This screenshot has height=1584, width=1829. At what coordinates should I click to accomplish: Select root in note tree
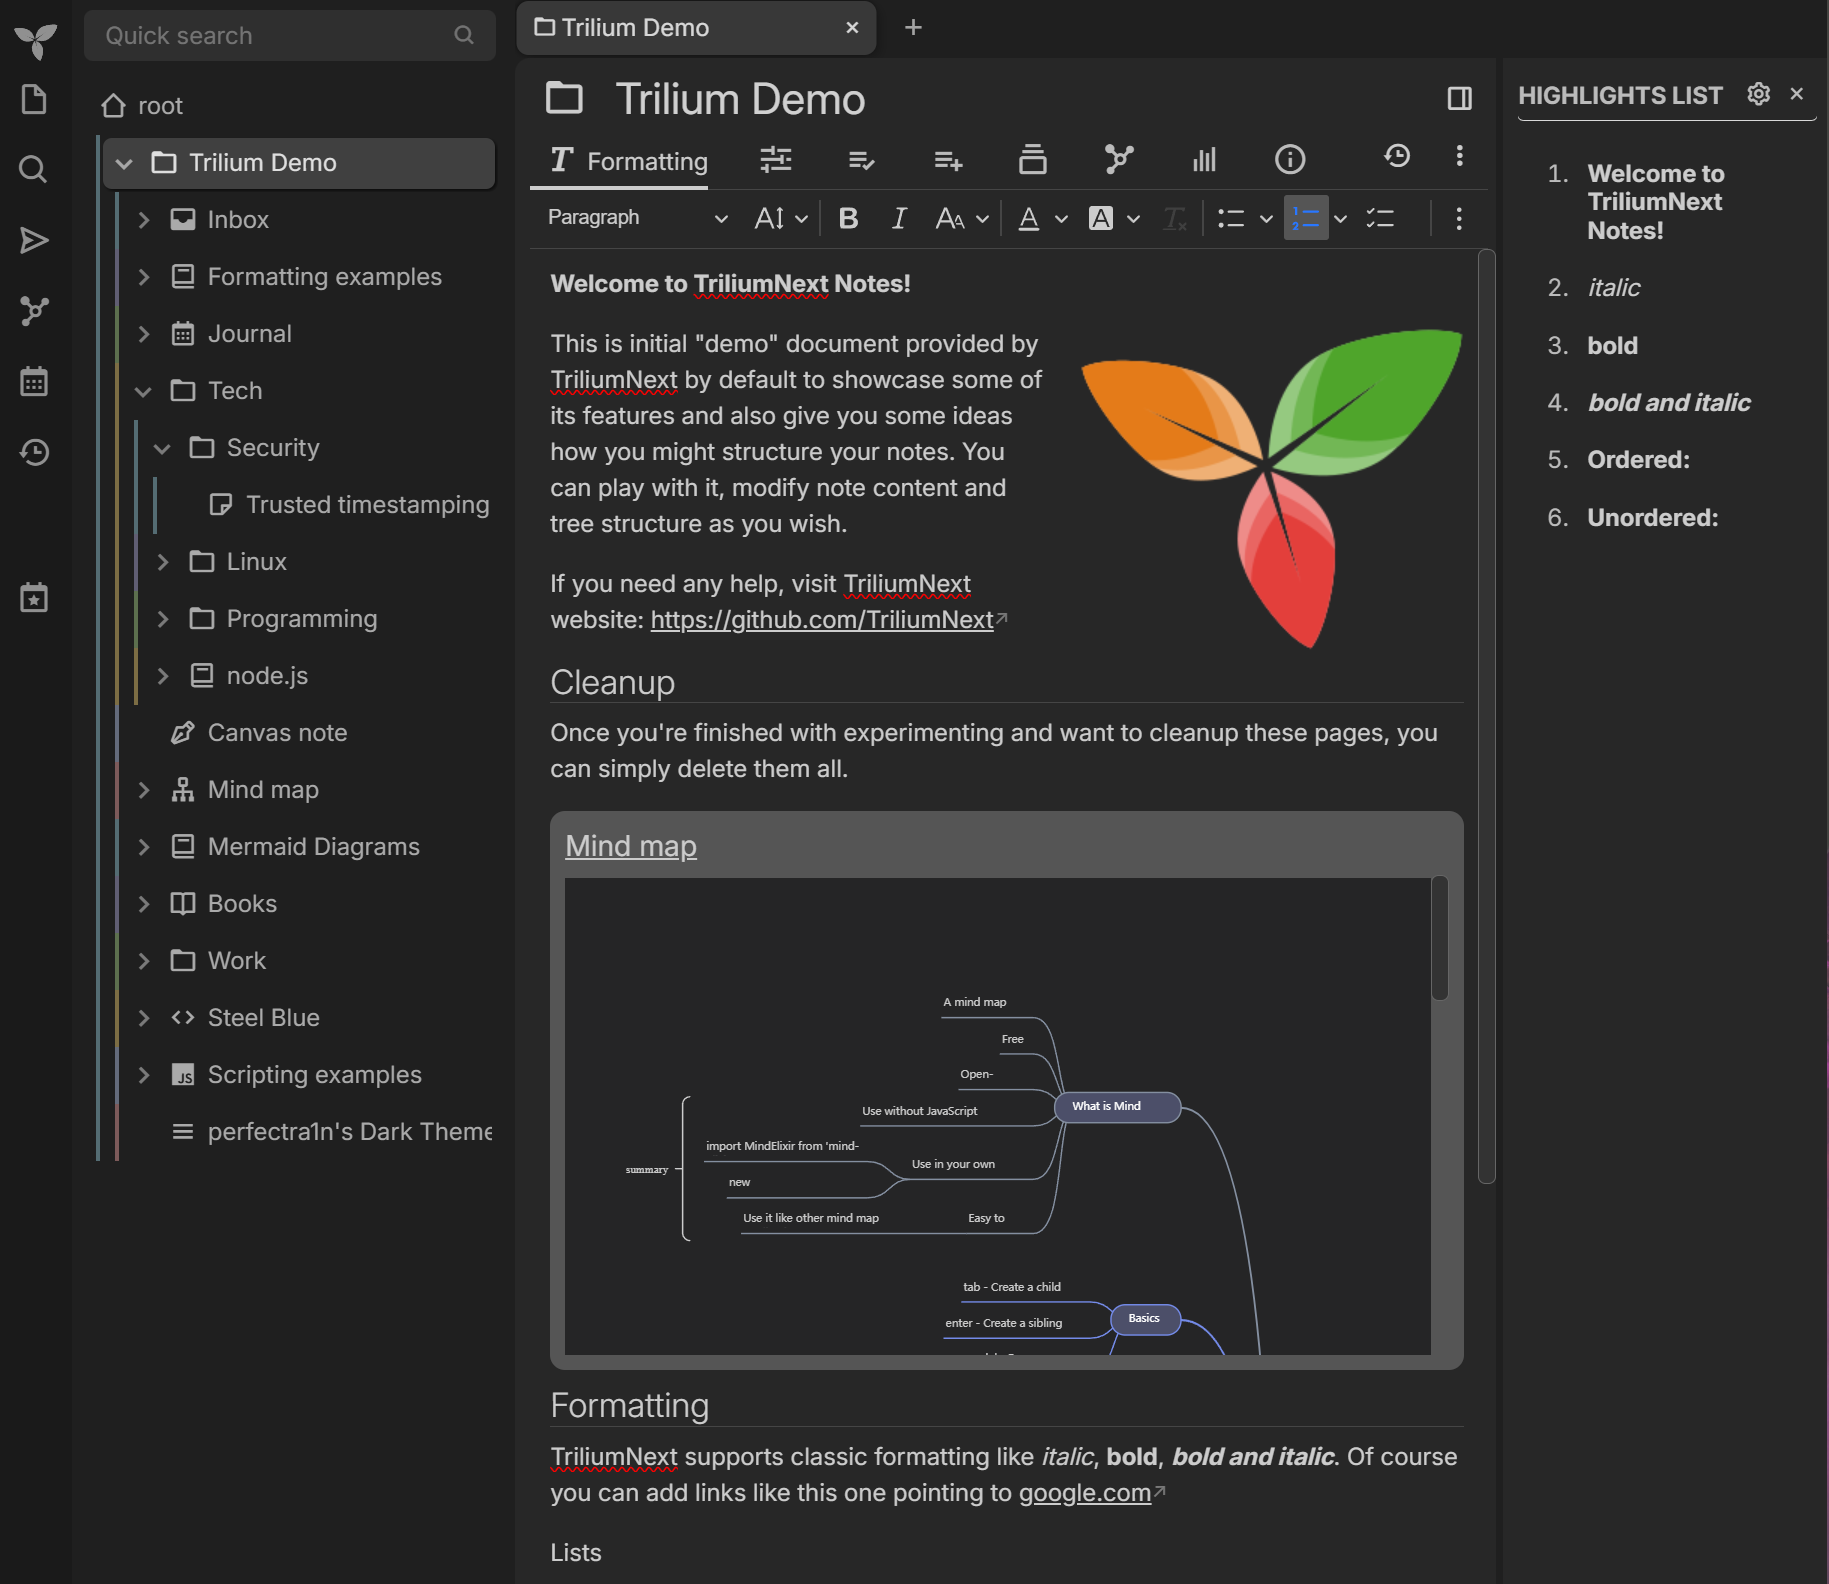point(160,106)
